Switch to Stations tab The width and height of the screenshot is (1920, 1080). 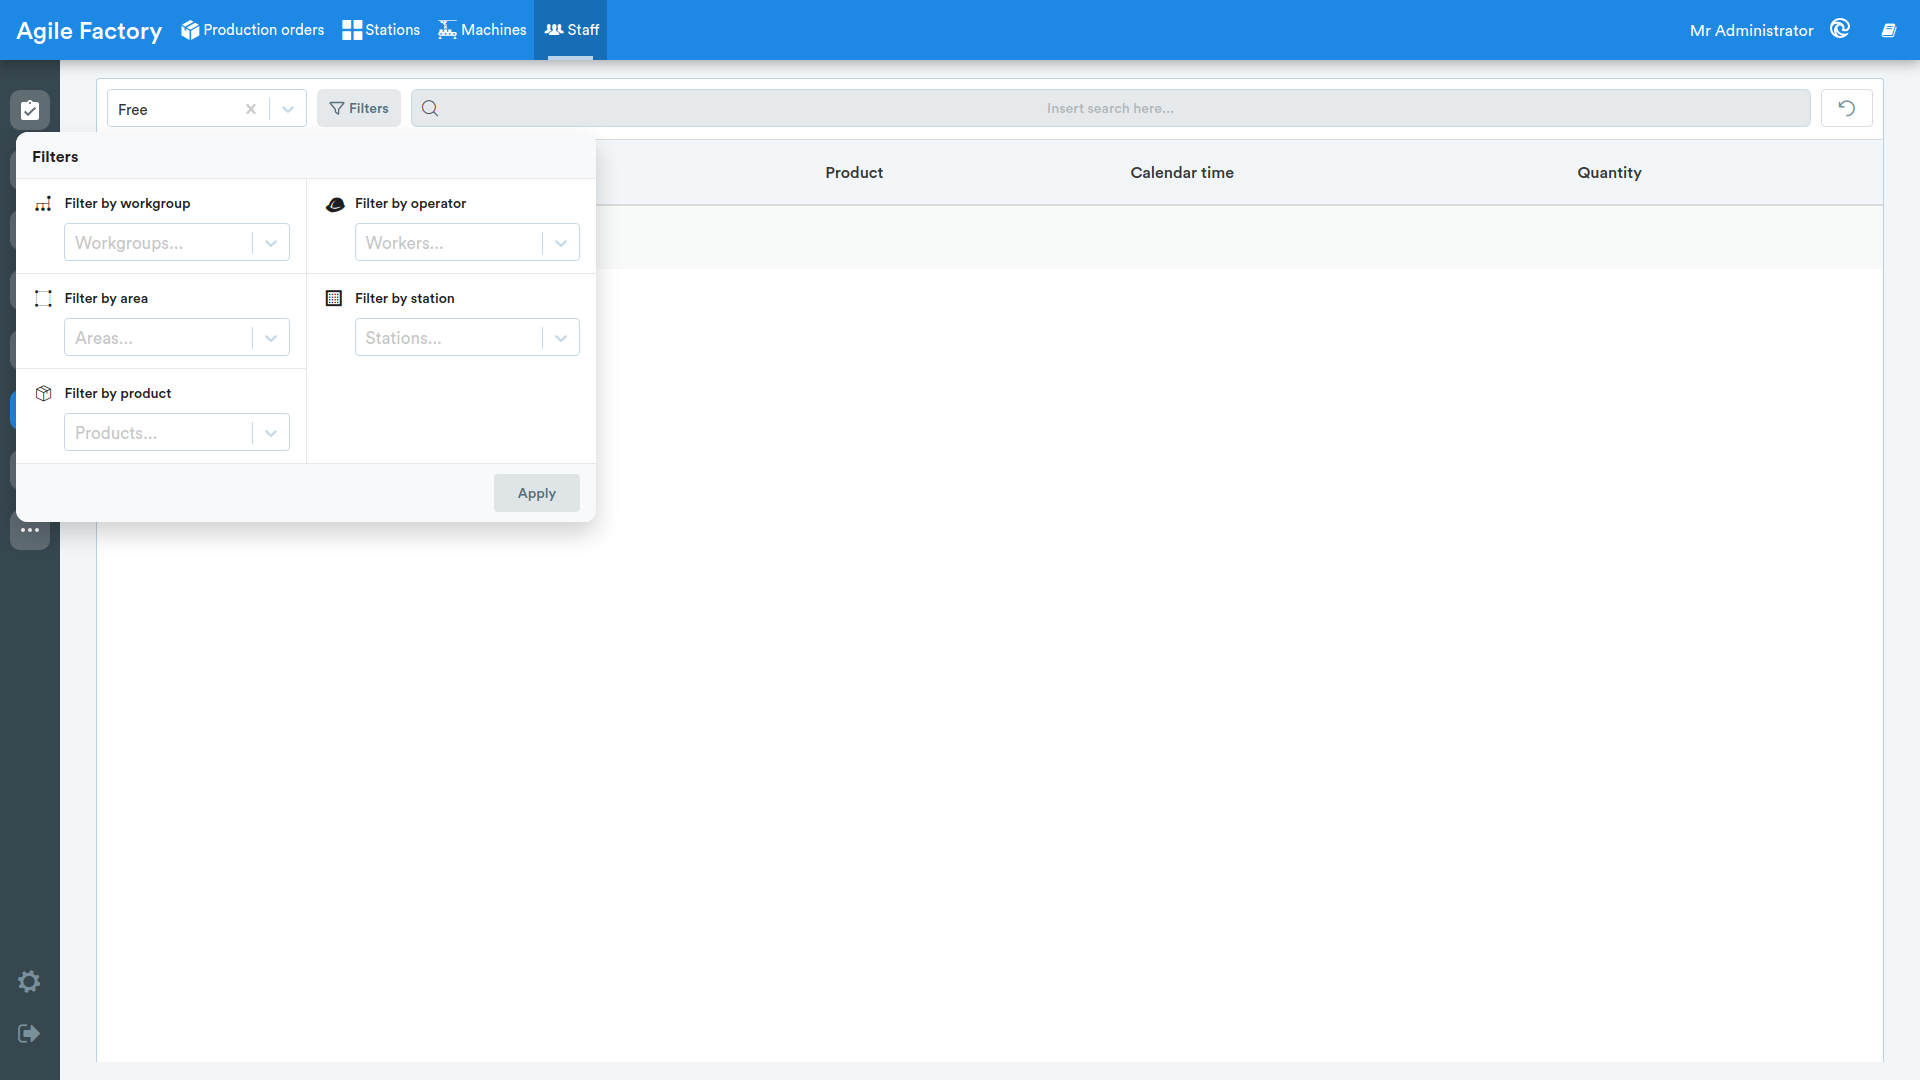(x=381, y=30)
